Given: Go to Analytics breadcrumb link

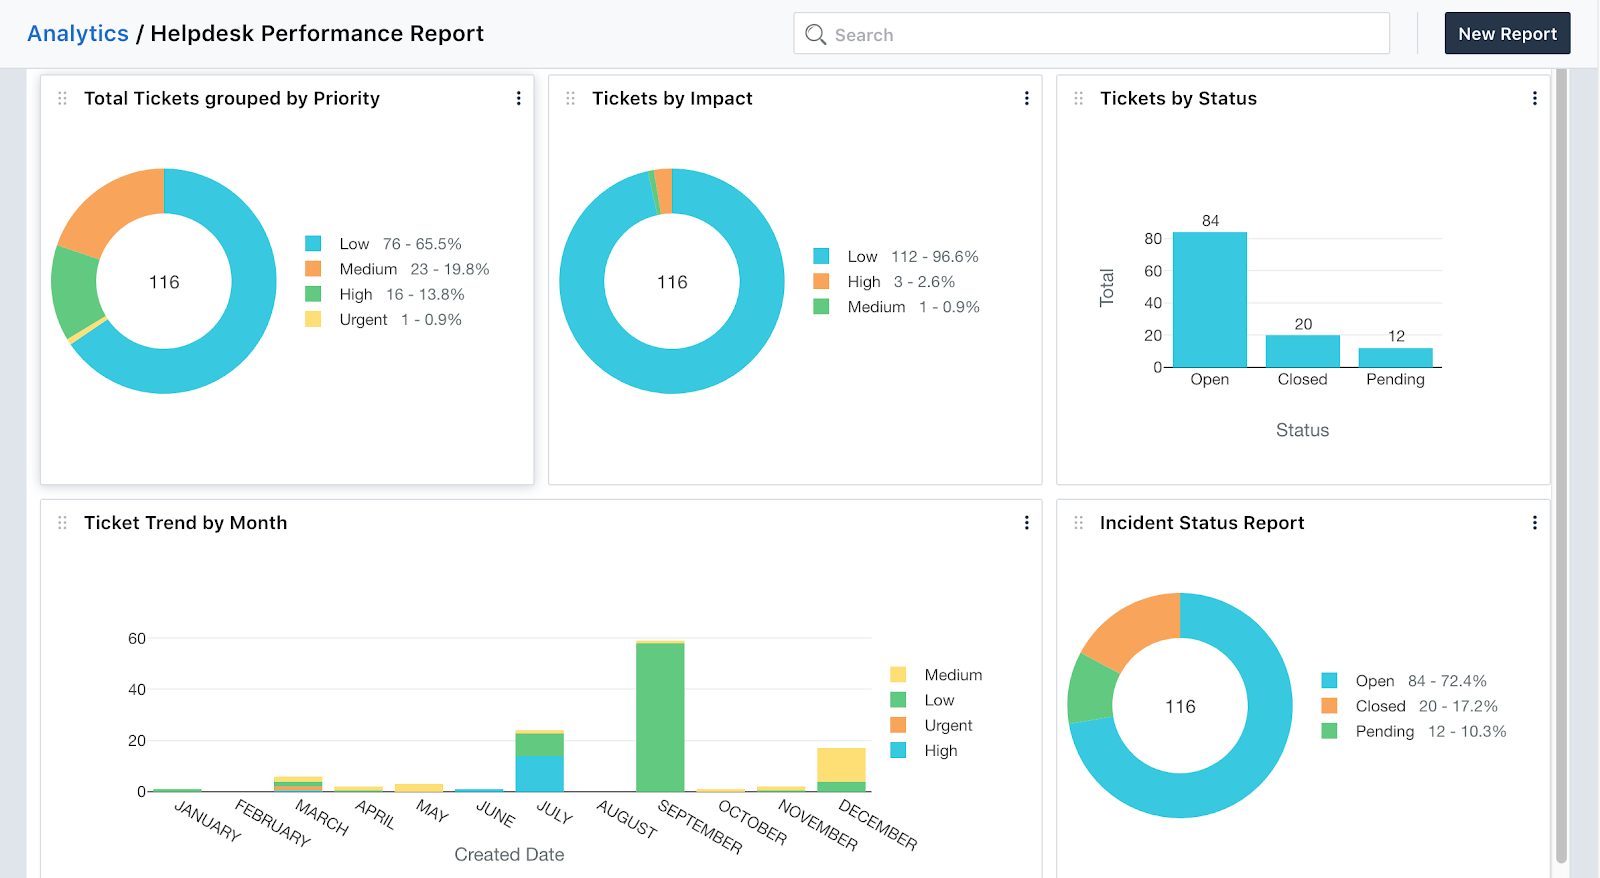Looking at the screenshot, I should click(x=78, y=34).
